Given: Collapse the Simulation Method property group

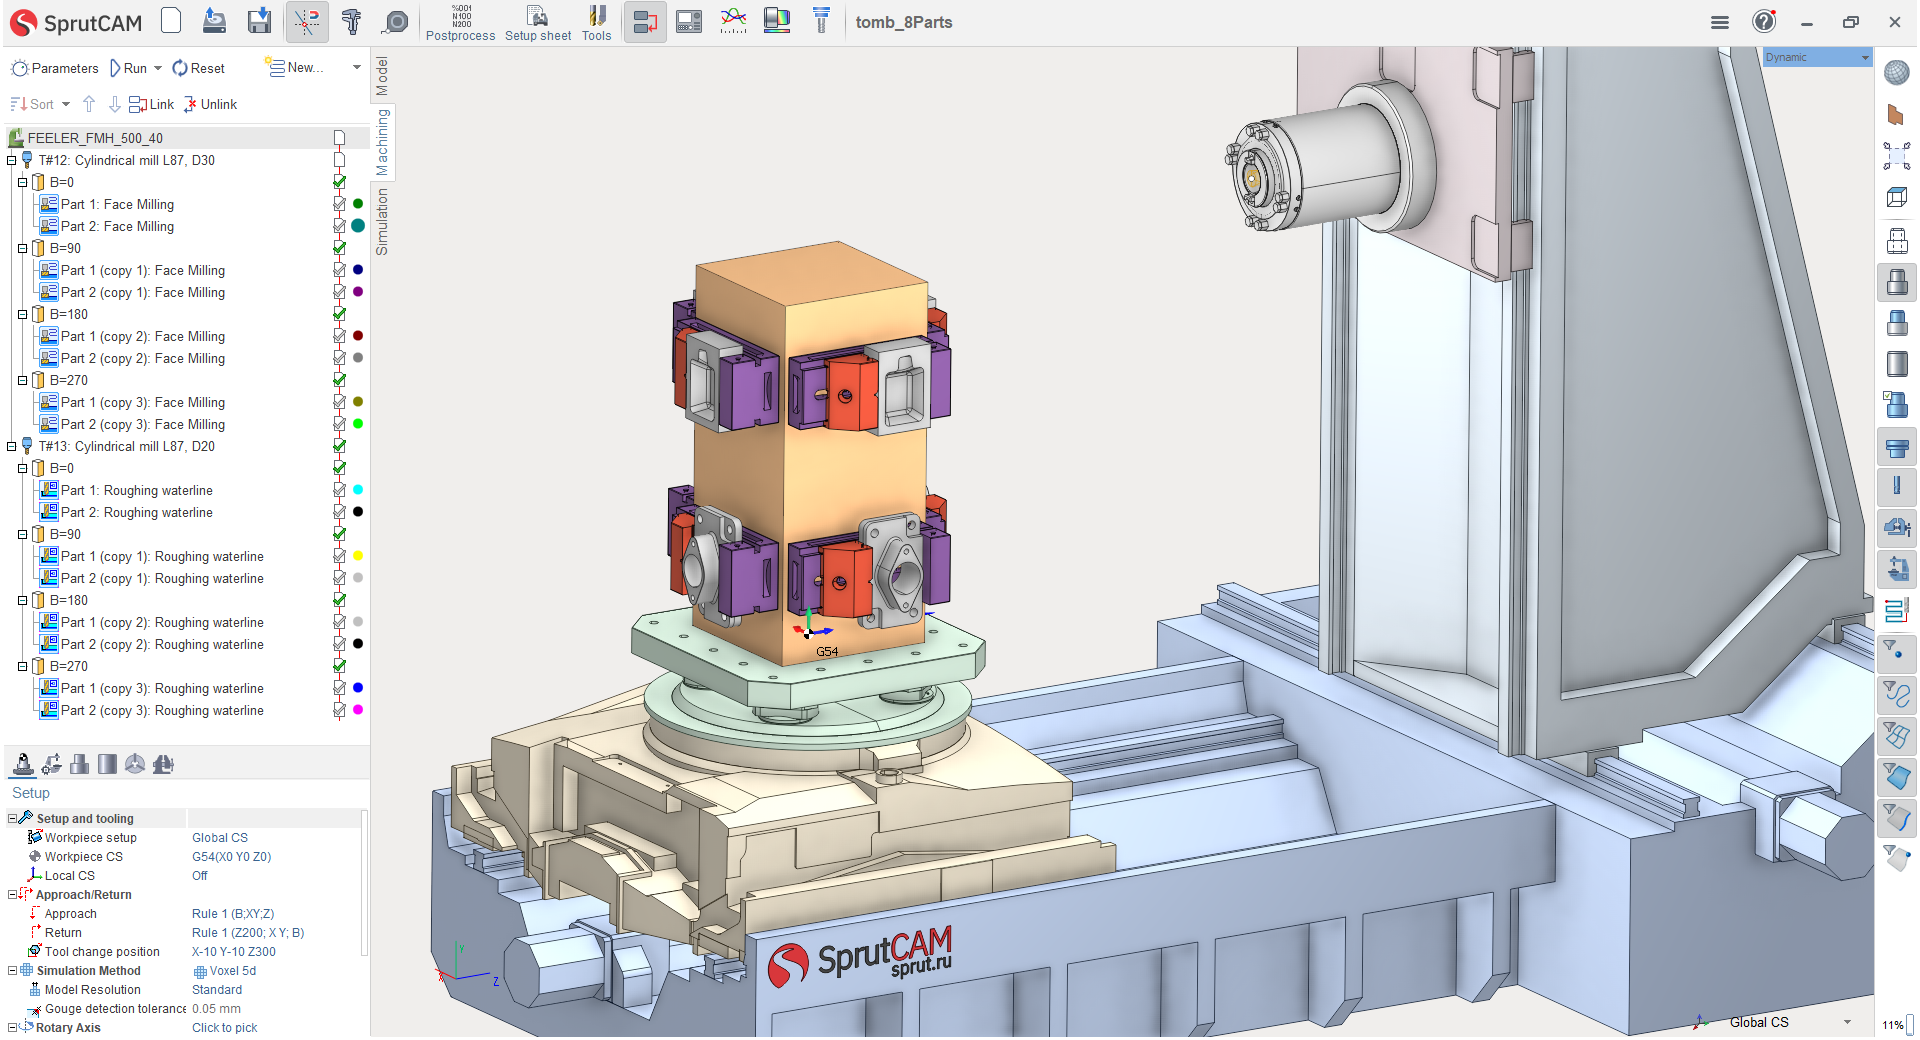Looking at the screenshot, I should pos(12,970).
